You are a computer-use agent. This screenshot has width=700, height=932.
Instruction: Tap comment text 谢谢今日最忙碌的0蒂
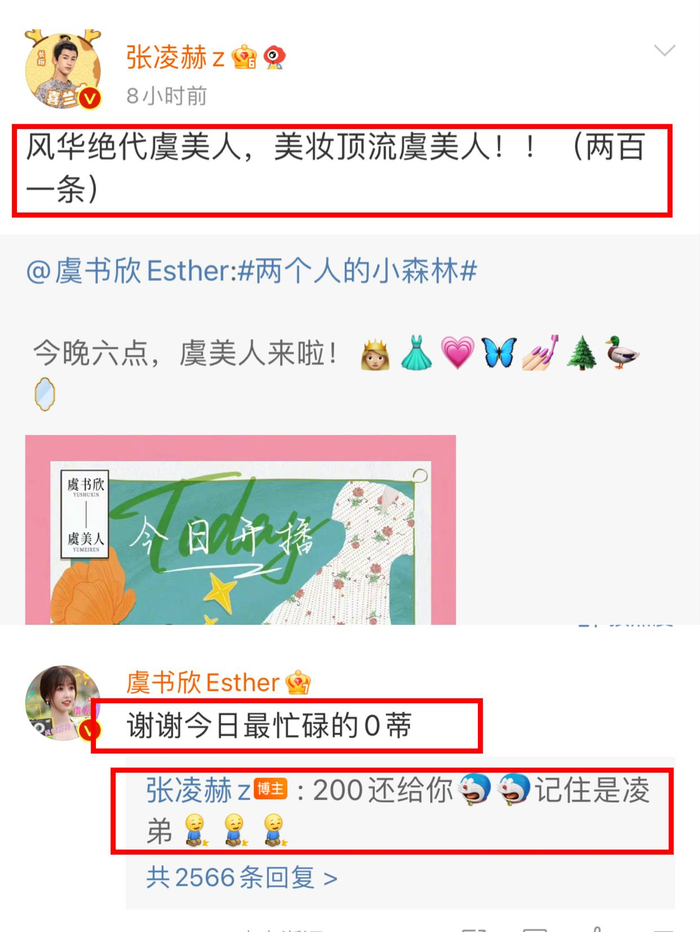[269, 726]
